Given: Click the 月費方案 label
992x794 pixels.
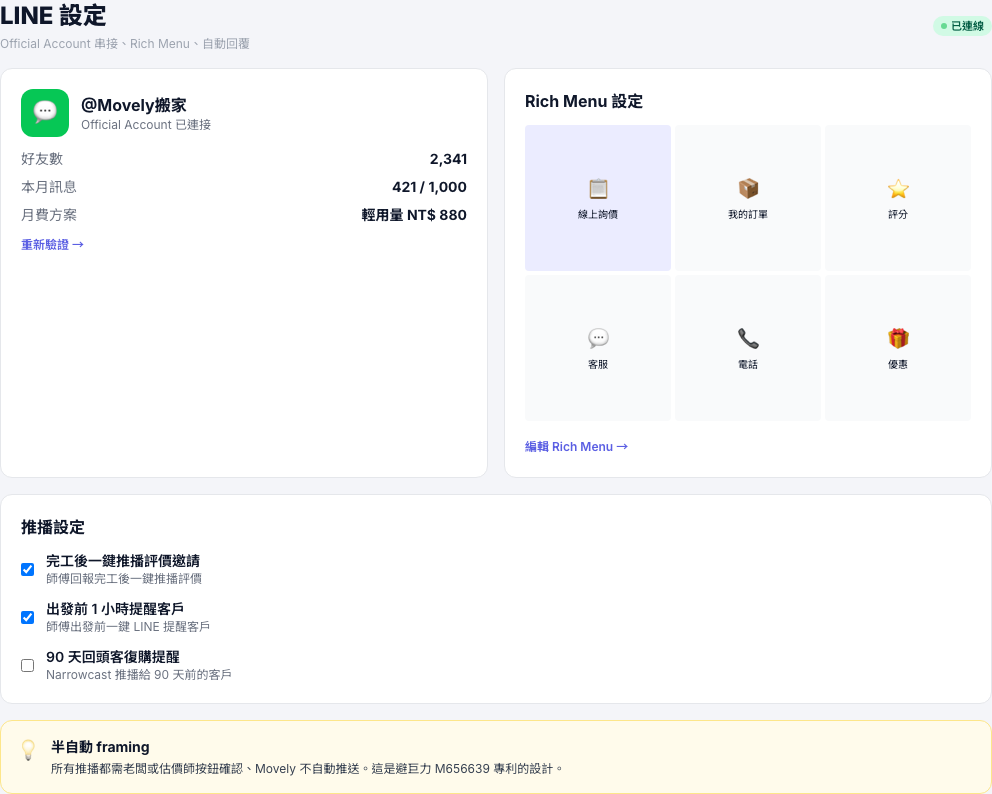Looking at the screenshot, I should 49,214.
